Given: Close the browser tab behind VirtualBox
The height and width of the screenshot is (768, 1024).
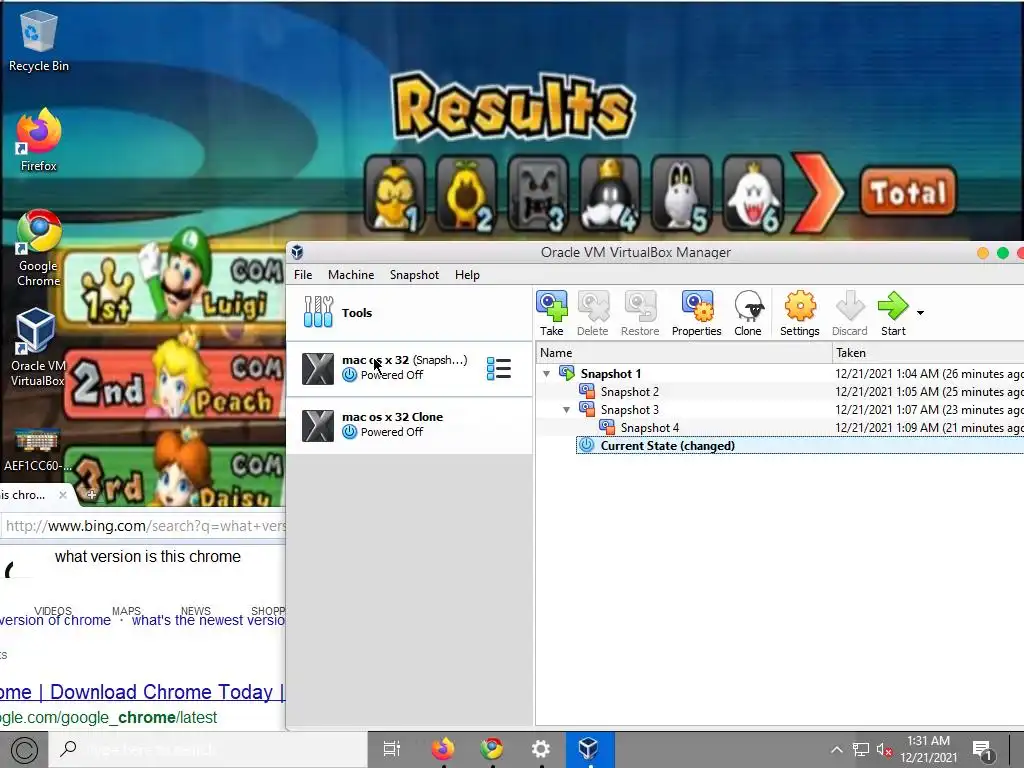Looking at the screenshot, I should (x=63, y=495).
